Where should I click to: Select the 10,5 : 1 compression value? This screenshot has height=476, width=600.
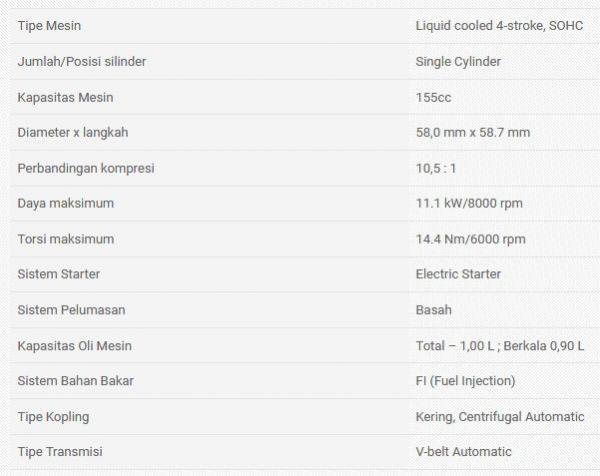(436, 168)
